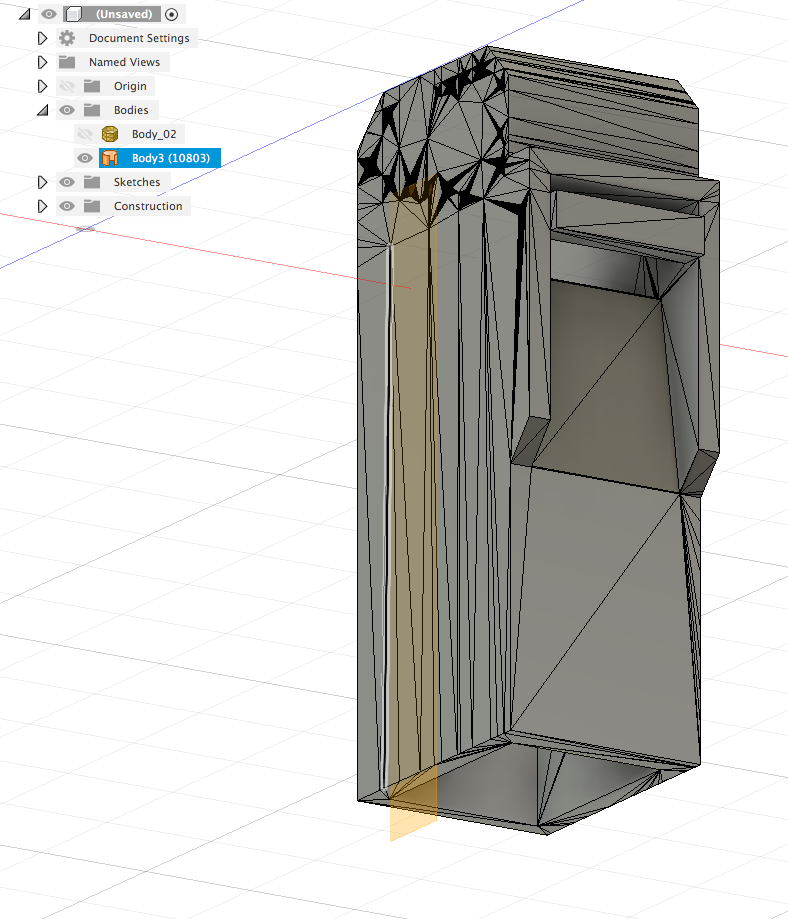Screen dimensions: 788x919
Task: Click the Construction folder icon
Action: pyautogui.click(x=92, y=206)
